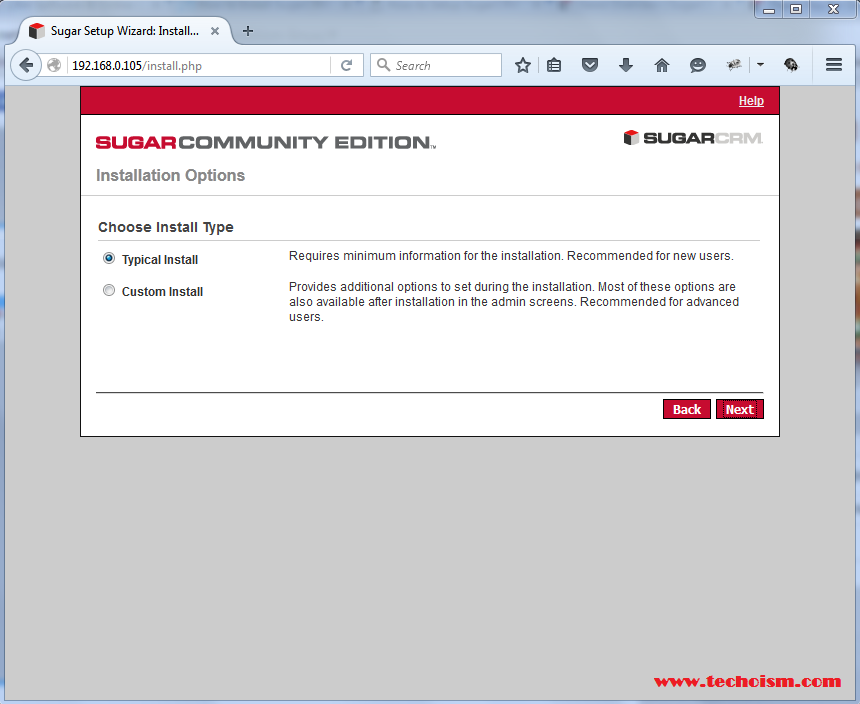860x704 pixels.
Task: Click the magnifier icon in search box
Action: (x=383, y=65)
